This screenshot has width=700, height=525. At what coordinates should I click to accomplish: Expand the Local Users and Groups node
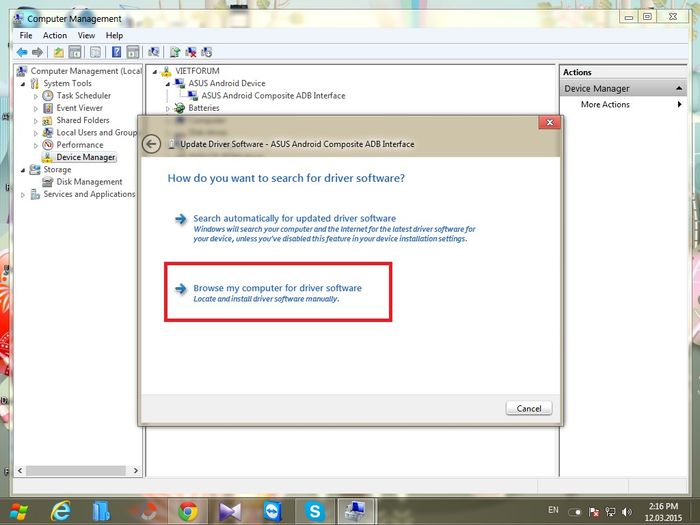pos(36,133)
